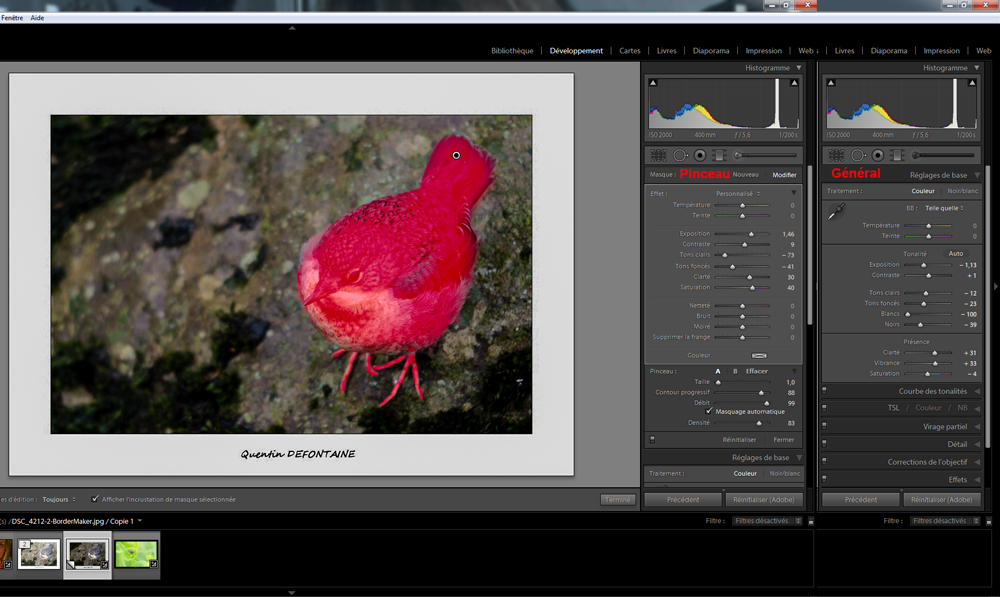The height and width of the screenshot is (597, 1000).
Task: Select the thumbnail with the 2 badge
Action: point(39,554)
